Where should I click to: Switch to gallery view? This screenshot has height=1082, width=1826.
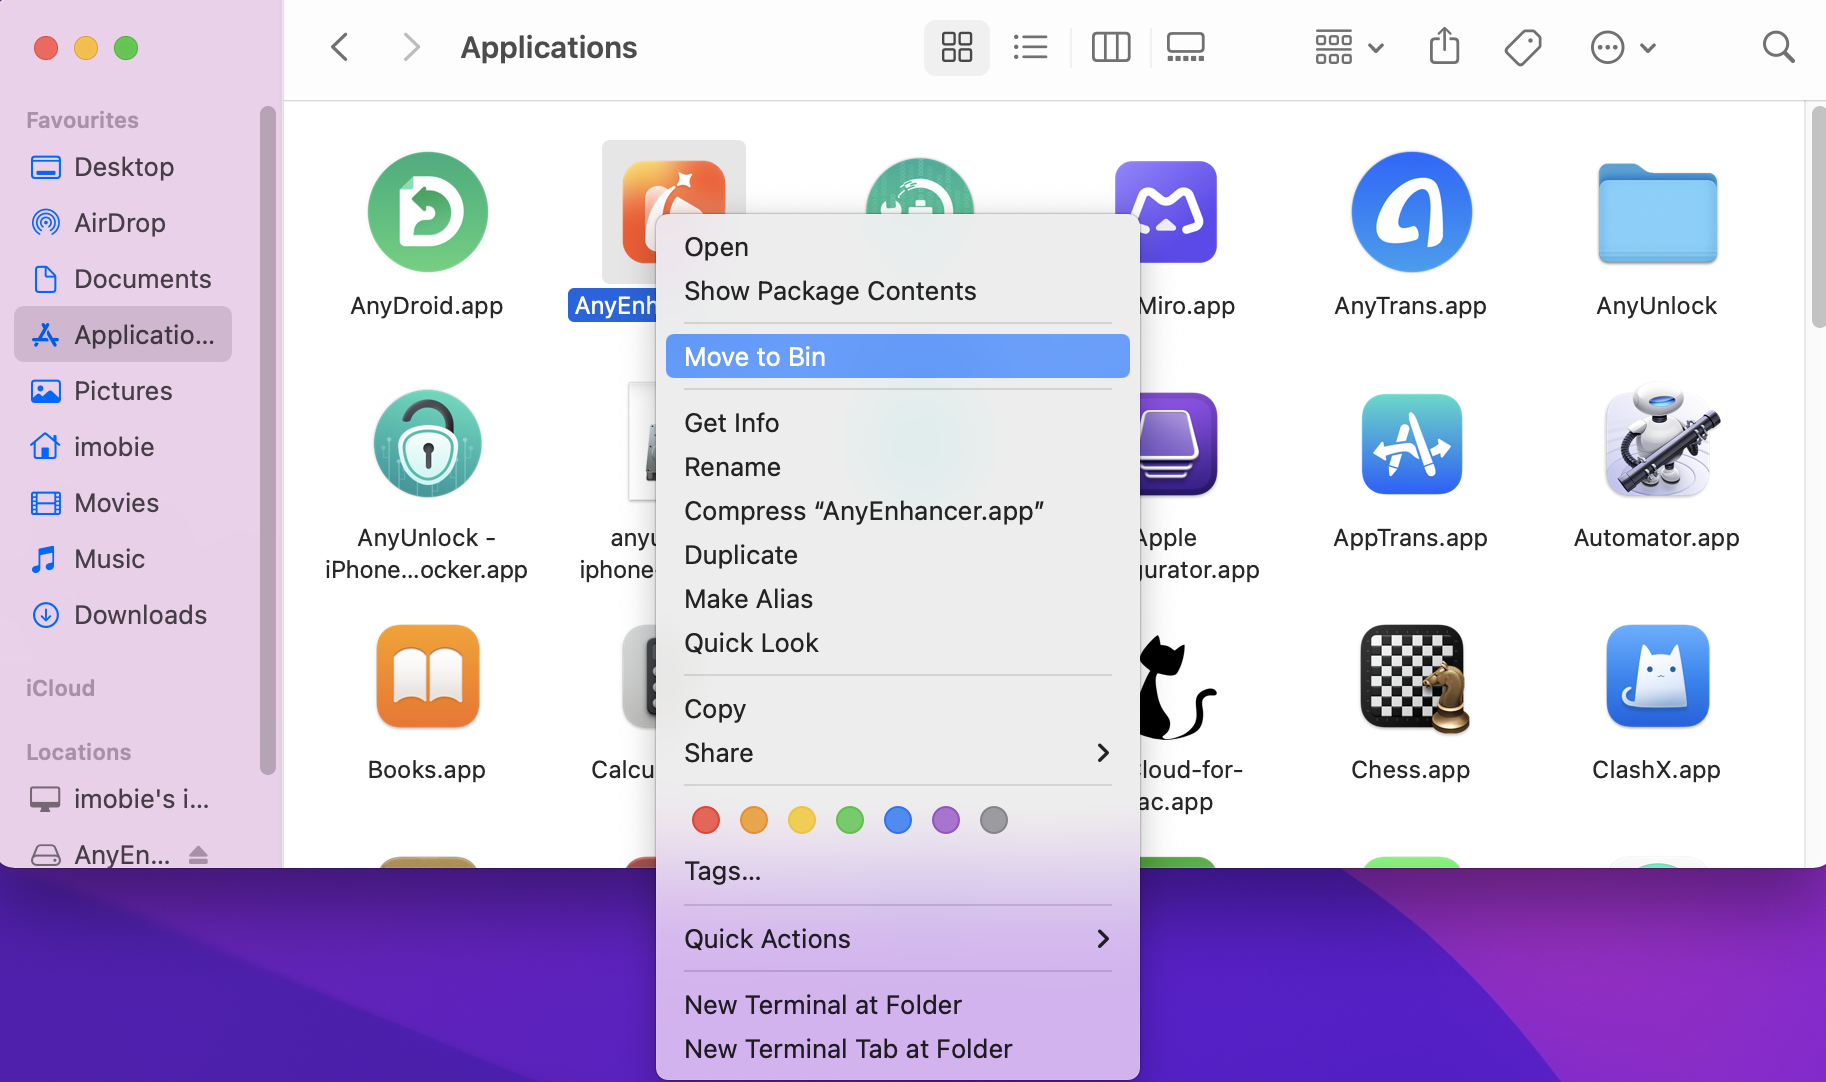click(1185, 47)
